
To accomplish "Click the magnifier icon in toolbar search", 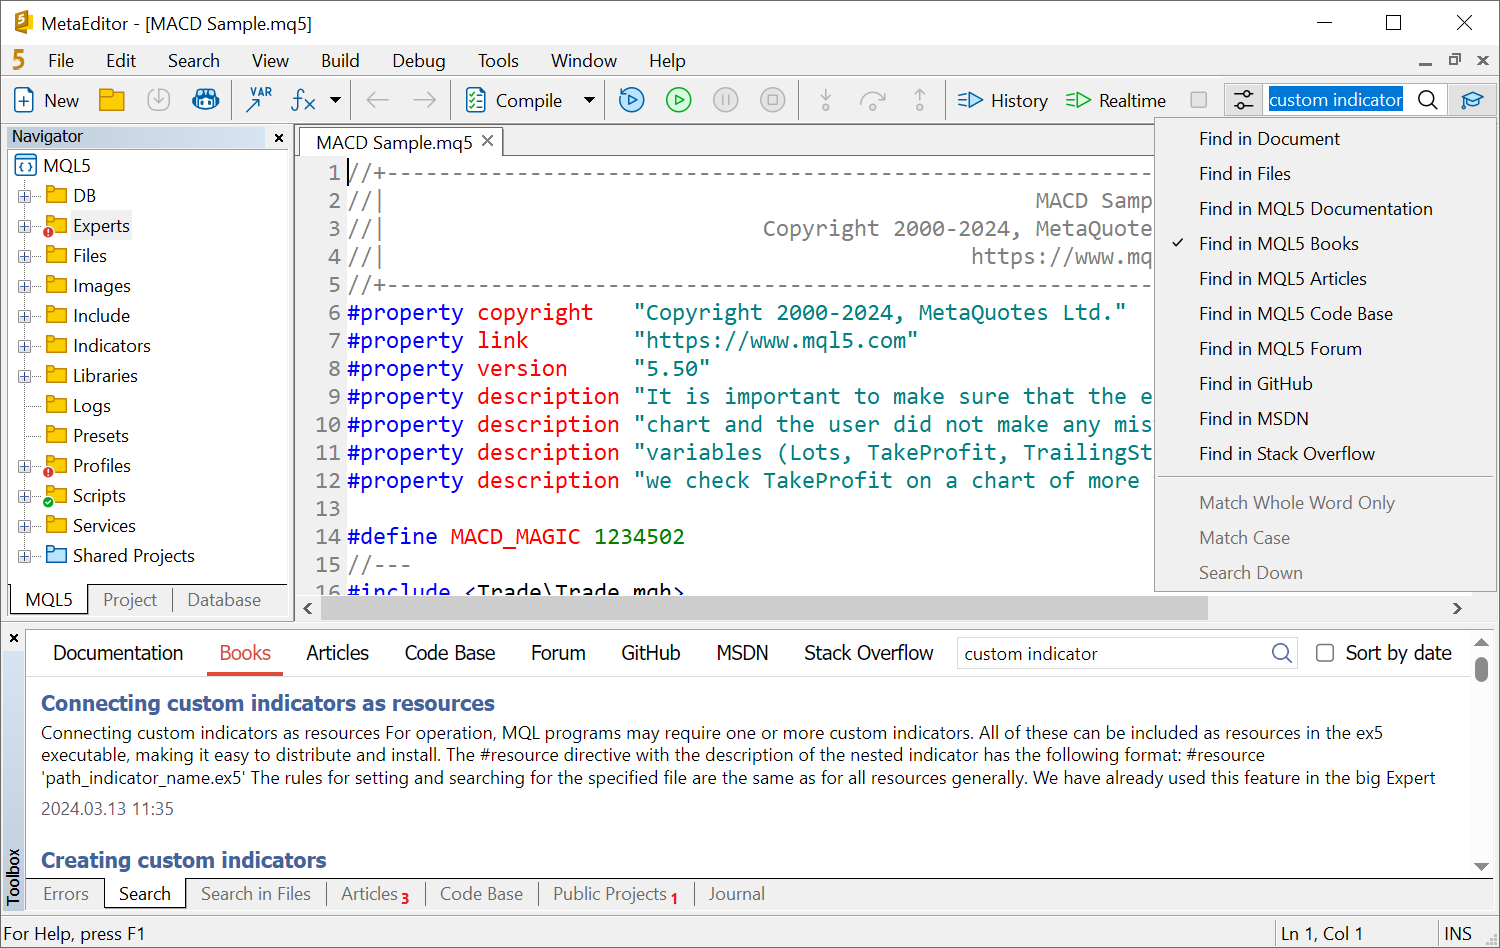I will 1428,100.
